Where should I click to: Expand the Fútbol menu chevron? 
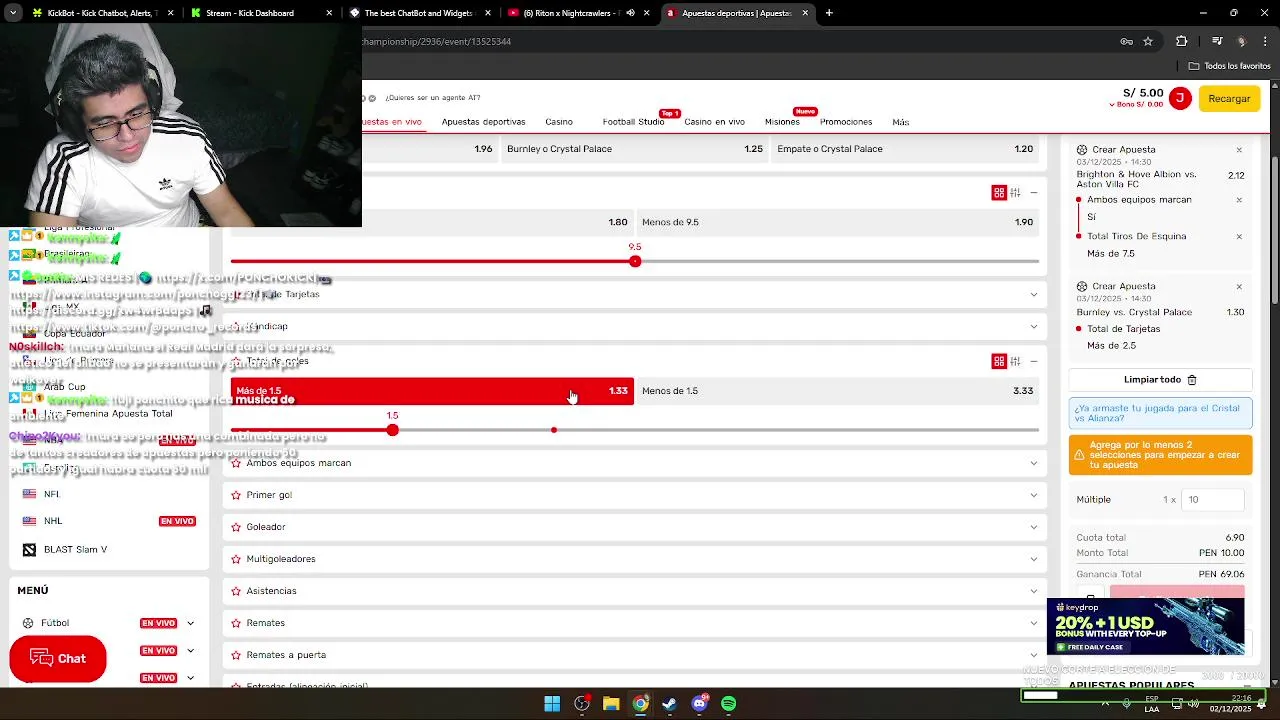pos(190,623)
